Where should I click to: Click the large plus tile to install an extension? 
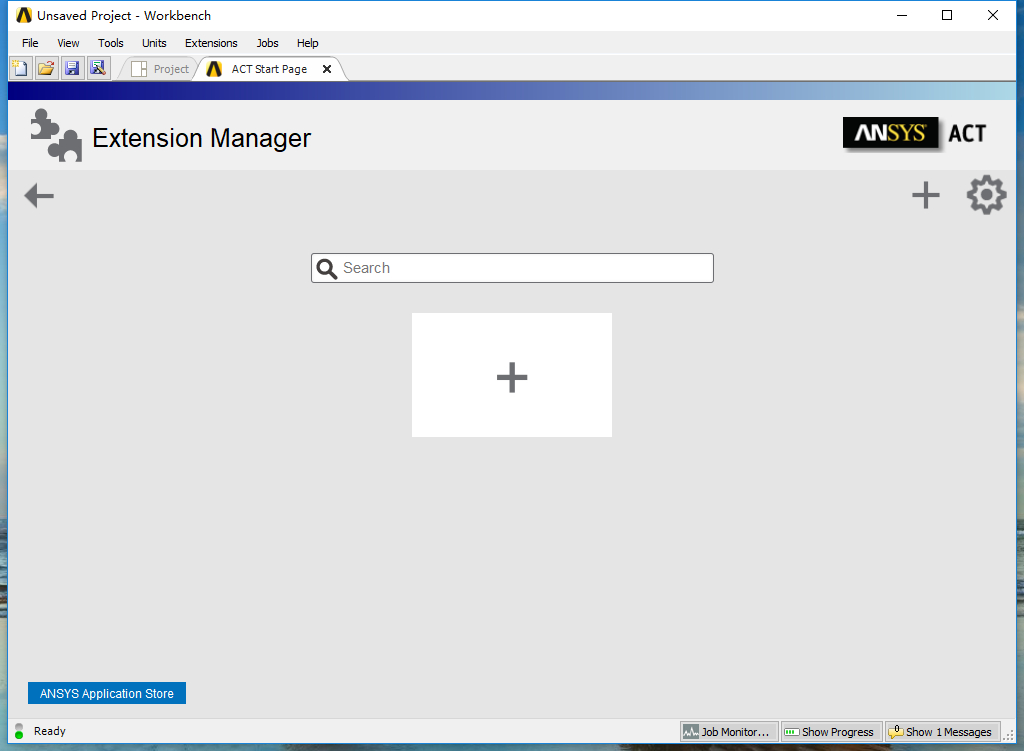point(512,375)
